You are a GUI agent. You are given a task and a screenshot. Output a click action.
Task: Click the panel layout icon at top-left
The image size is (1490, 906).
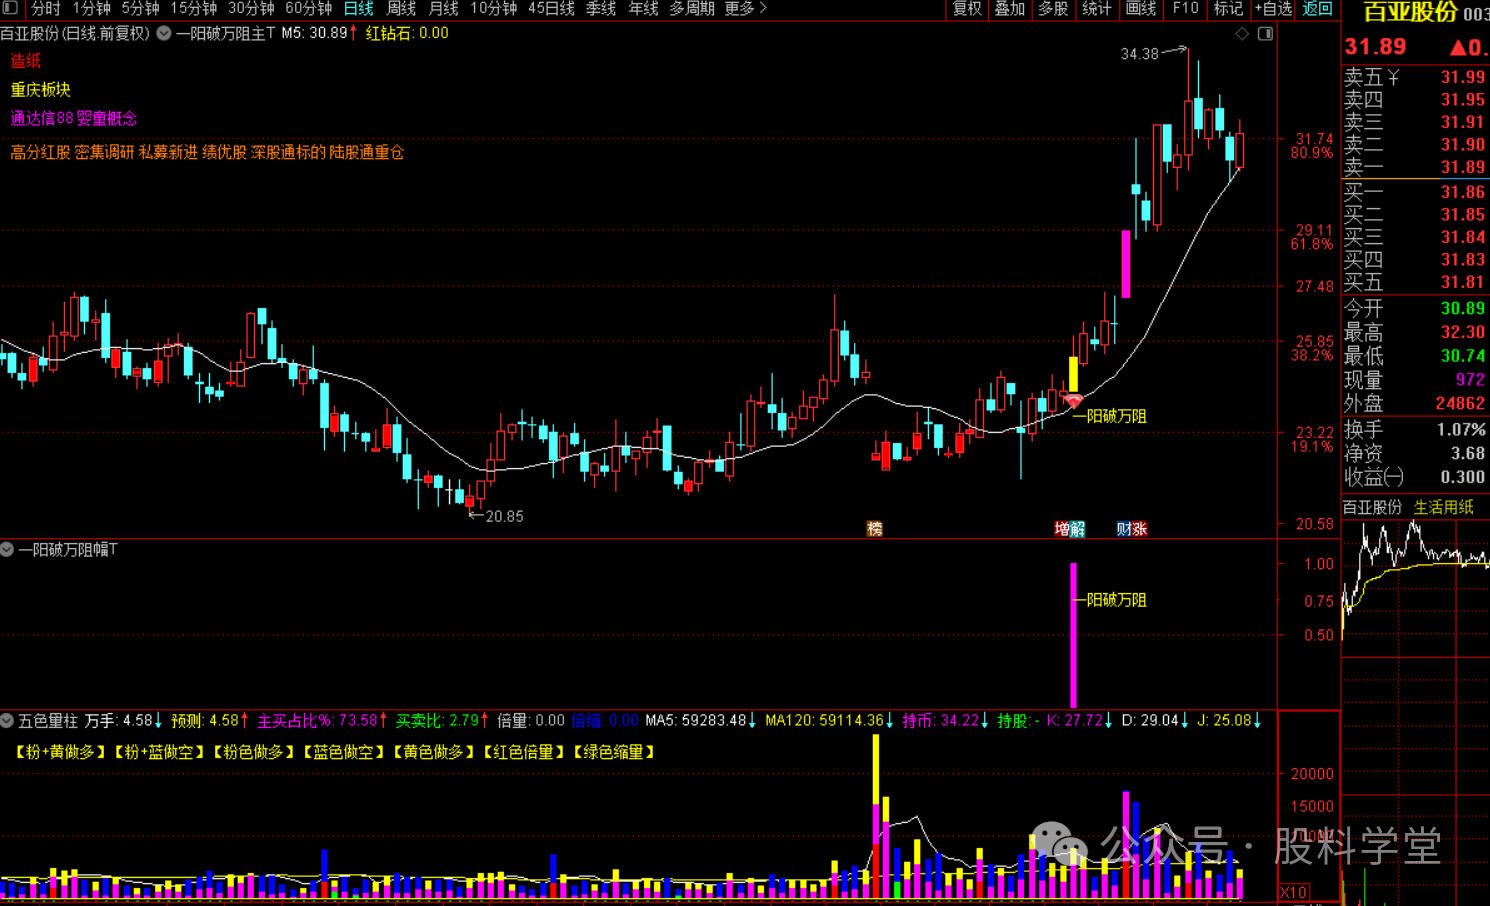[x=11, y=8]
